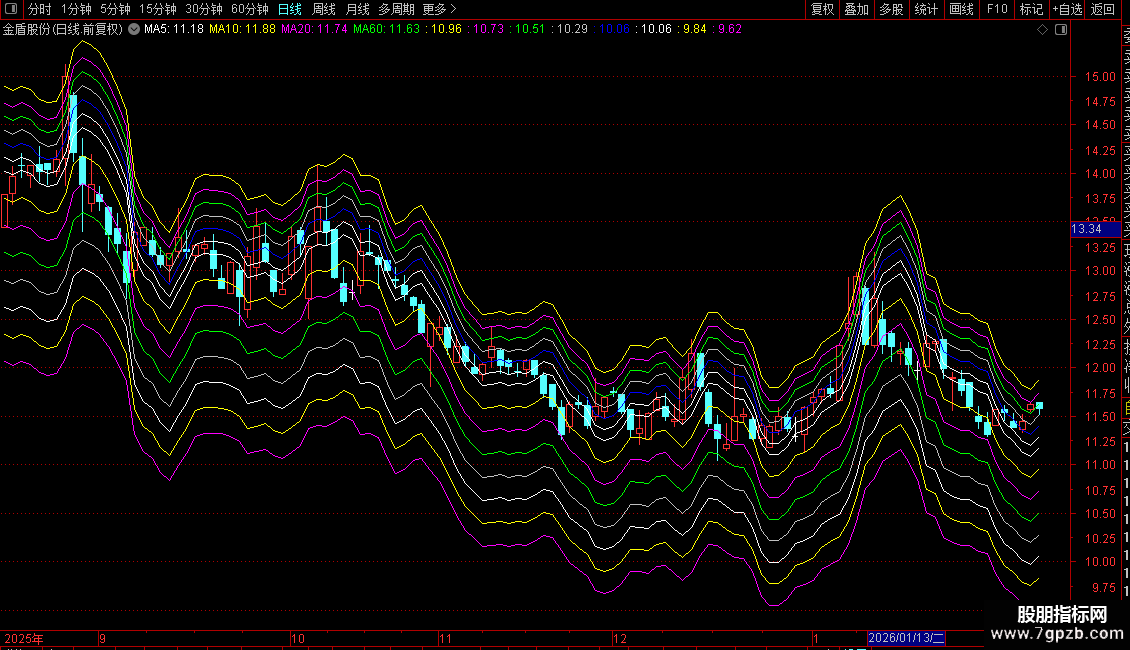1130x650 pixels.
Task: Open the 月线 monthly chart
Action: click(x=357, y=9)
